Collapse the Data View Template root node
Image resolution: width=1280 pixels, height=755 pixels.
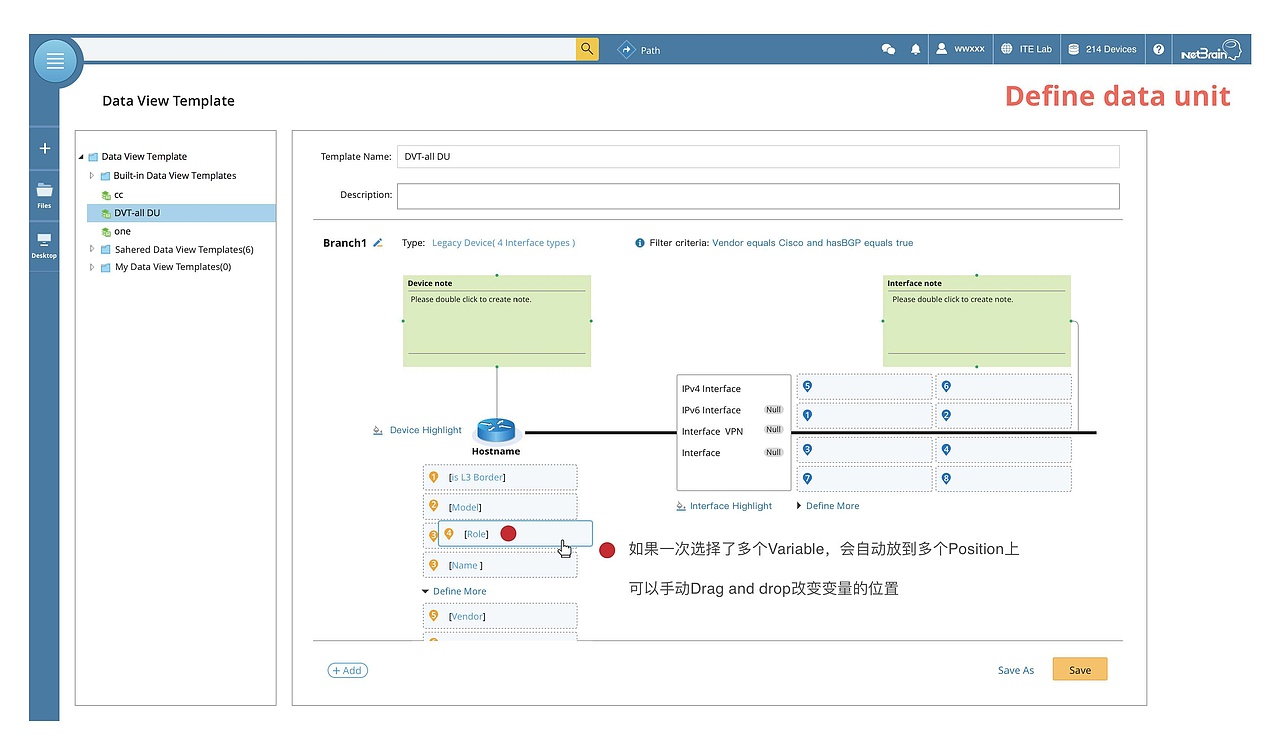pos(80,156)
